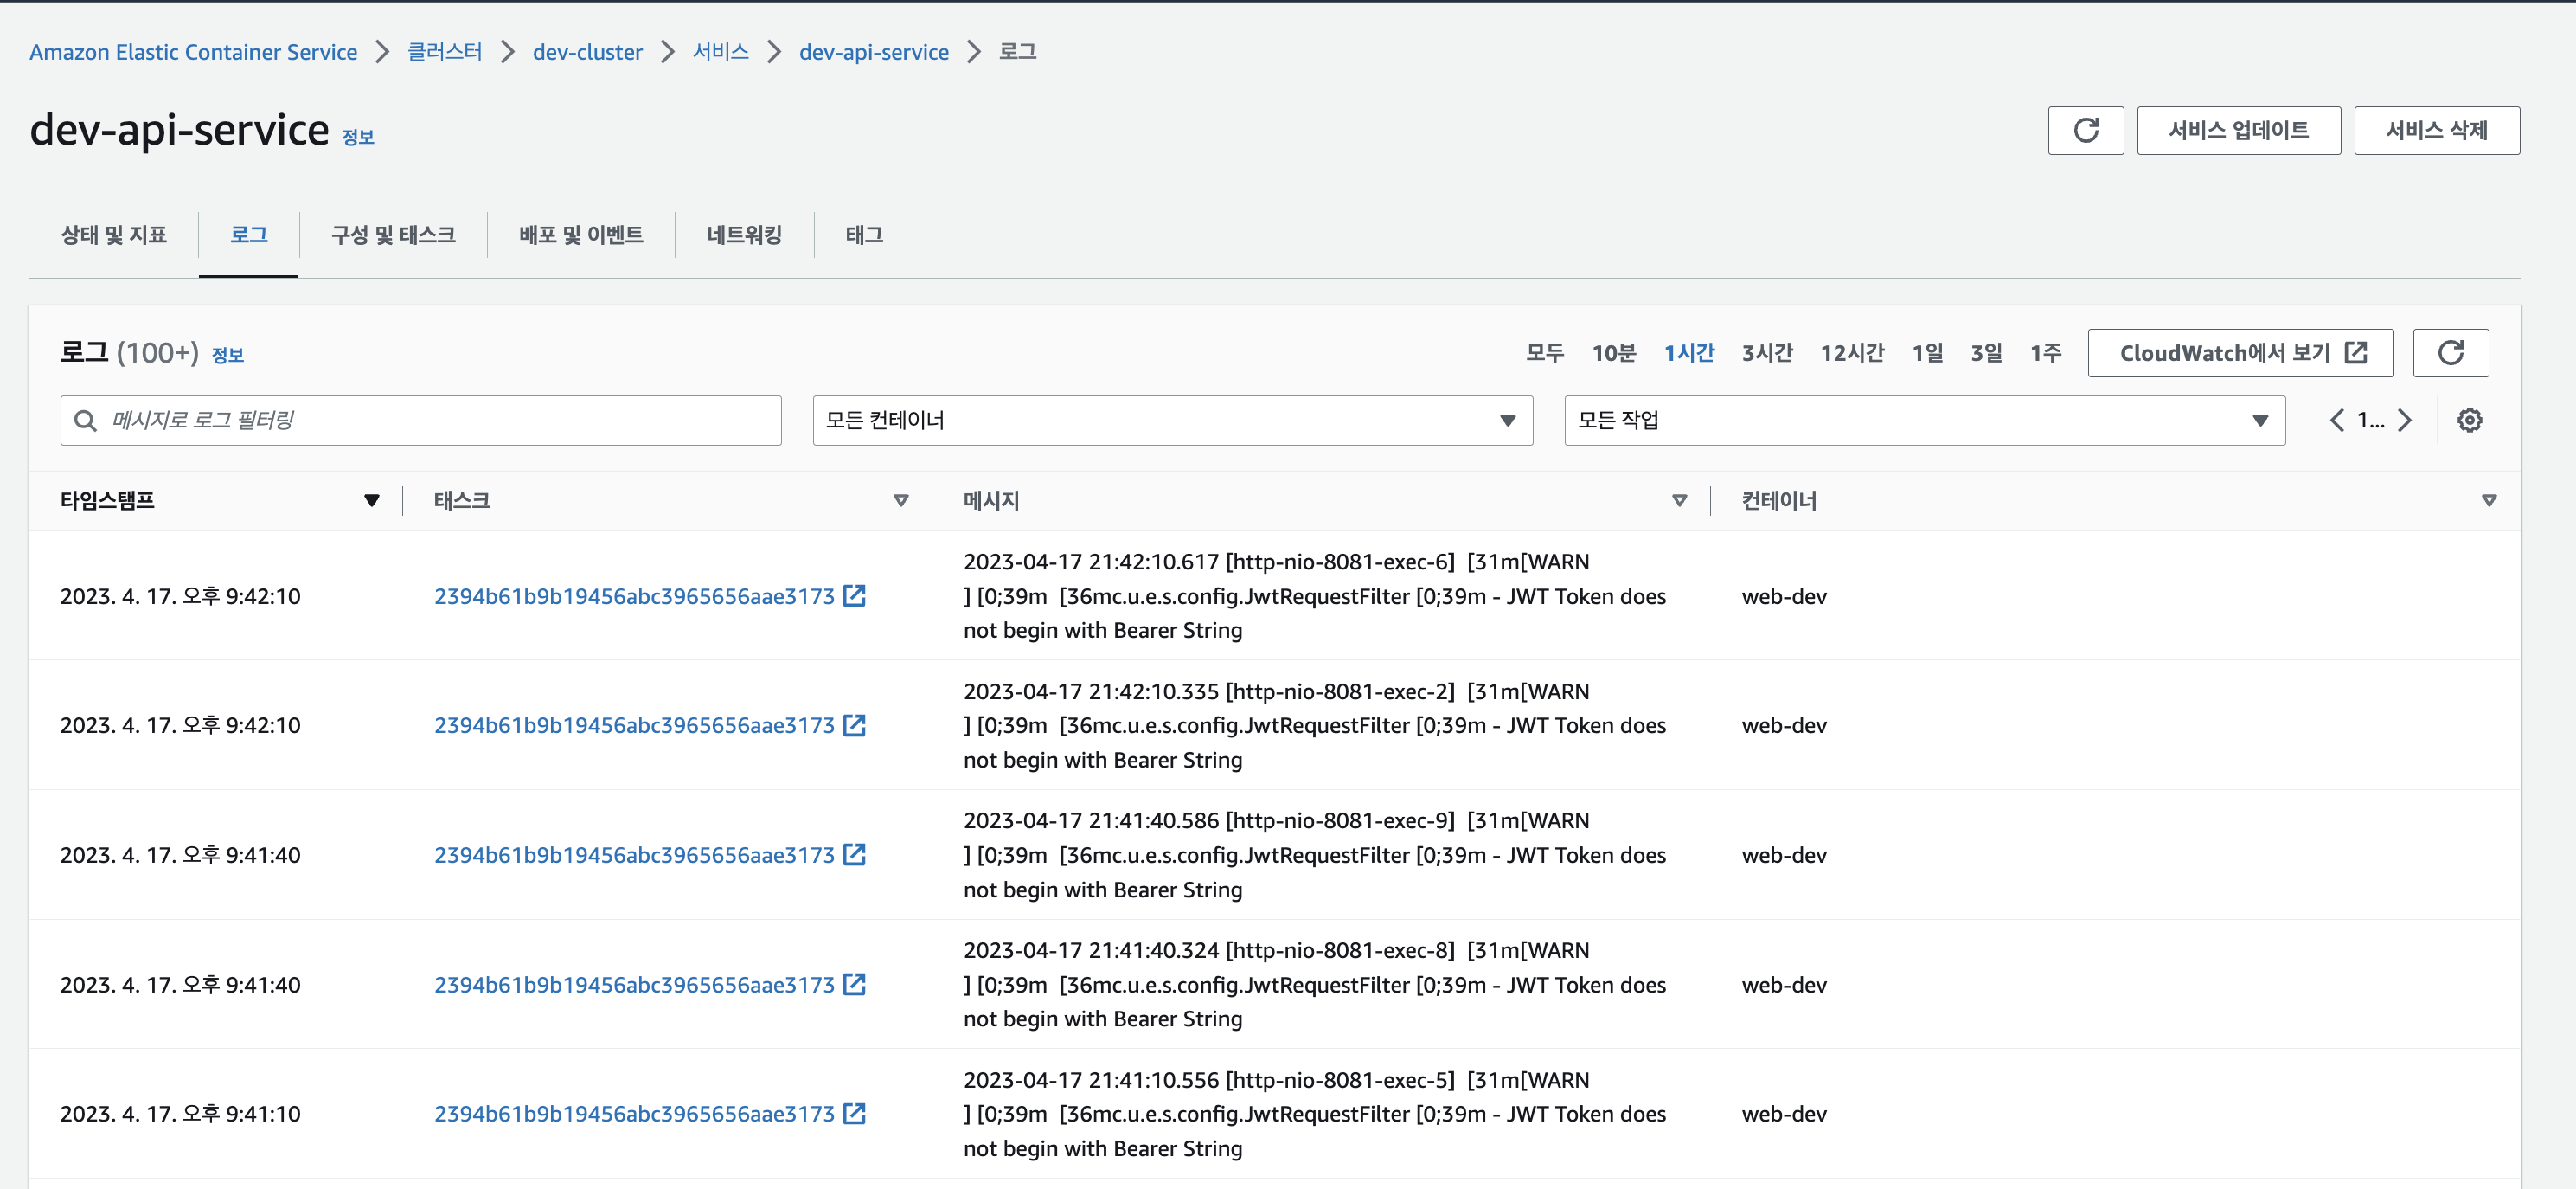This screenshot has height=1189, width=2576.
Task: Open dev-cluster breadcrumb link
Action: coord(587,52)
